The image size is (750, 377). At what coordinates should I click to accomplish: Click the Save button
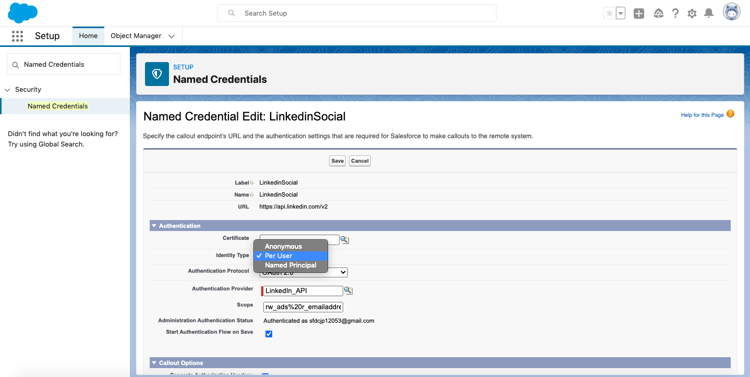click(337, 161)
